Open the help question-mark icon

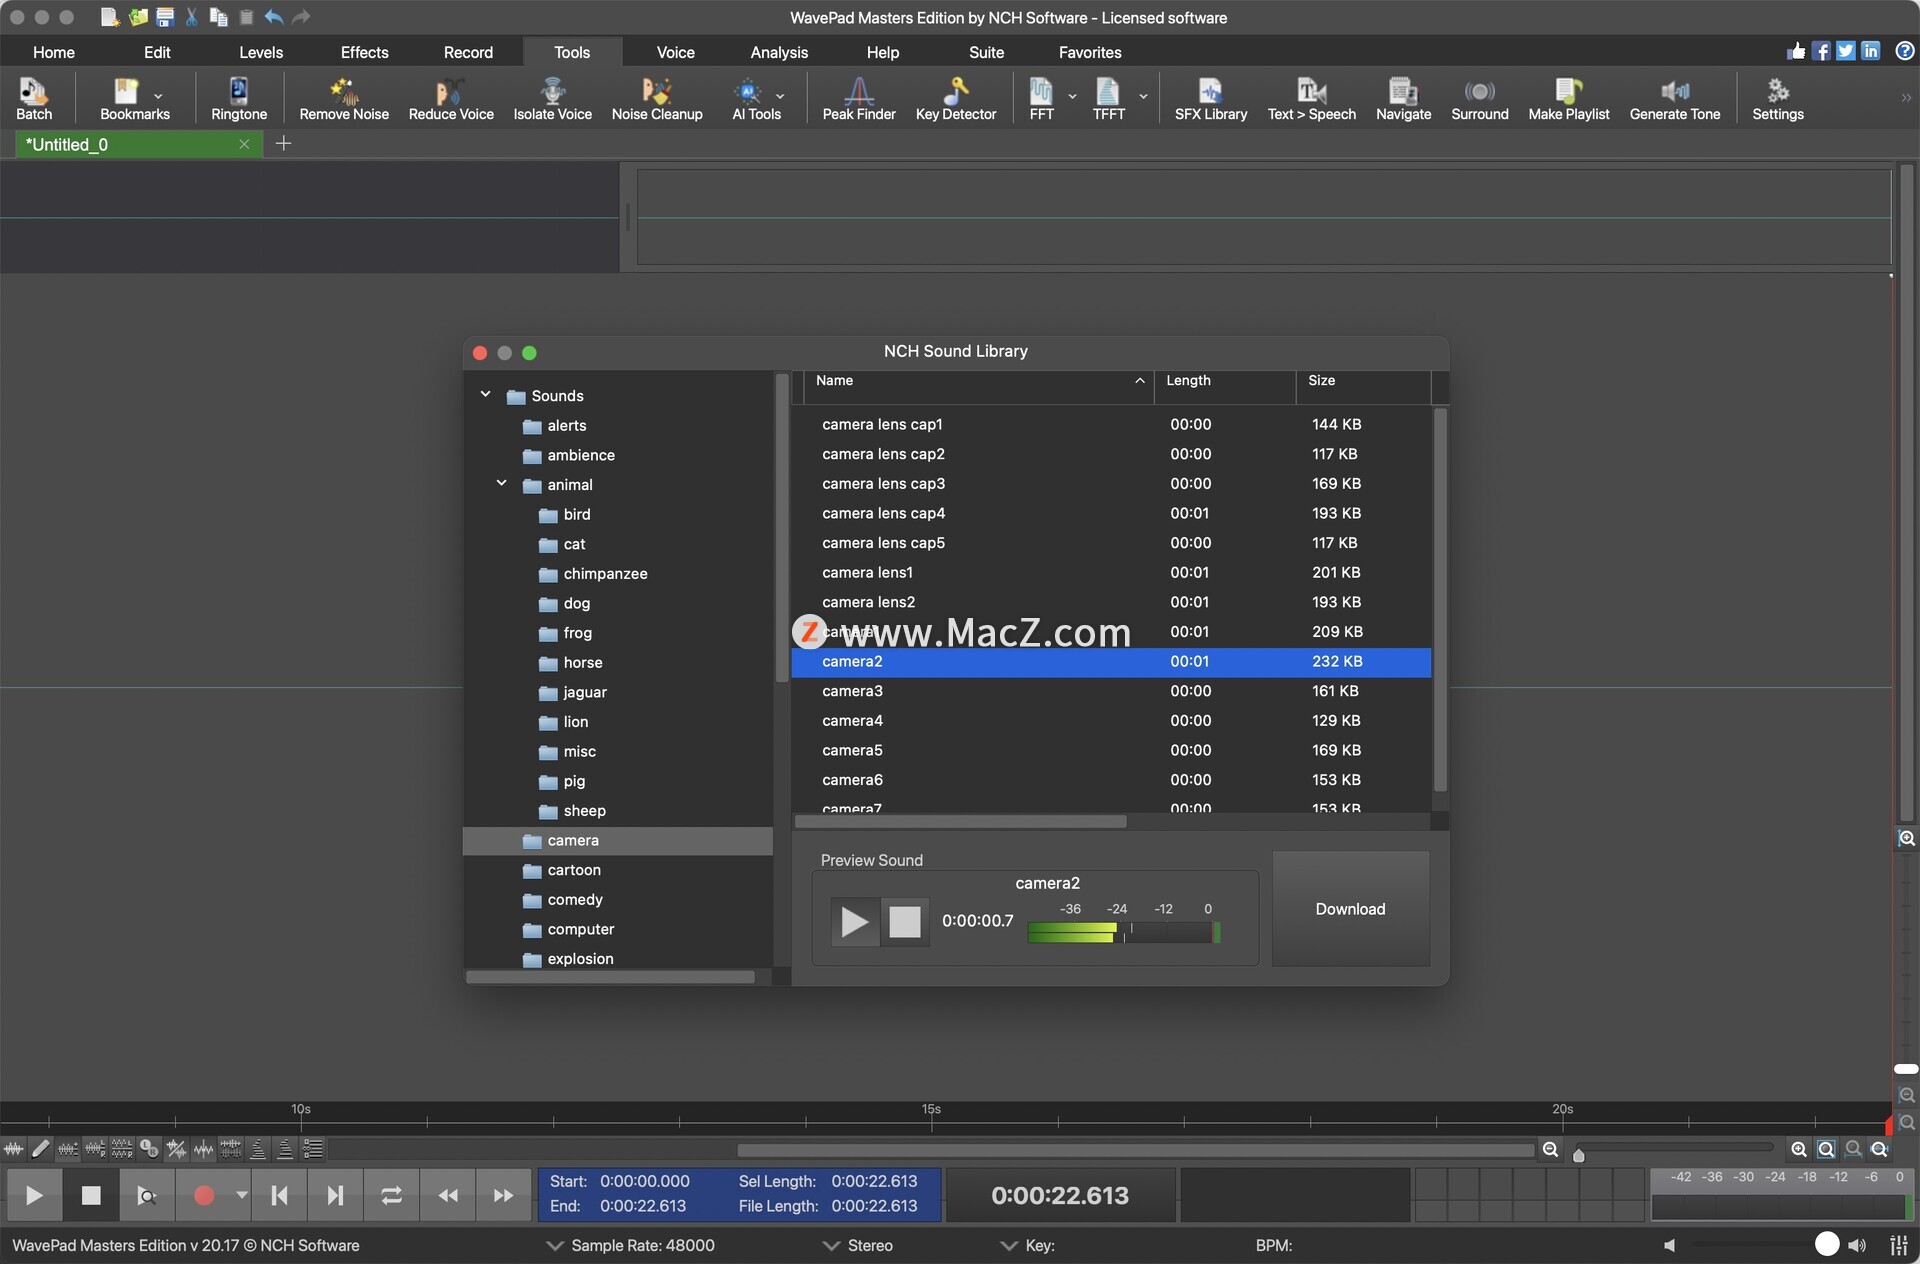pos(1905,51)
